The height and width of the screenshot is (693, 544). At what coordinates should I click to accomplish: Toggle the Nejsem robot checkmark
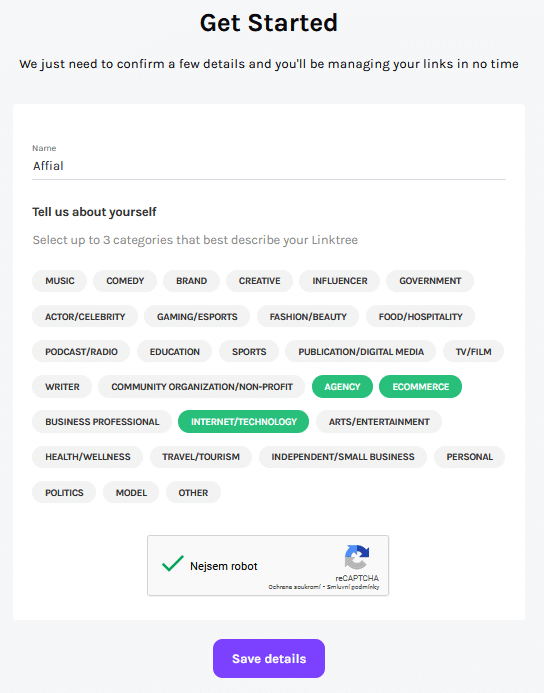coord(172,564)
